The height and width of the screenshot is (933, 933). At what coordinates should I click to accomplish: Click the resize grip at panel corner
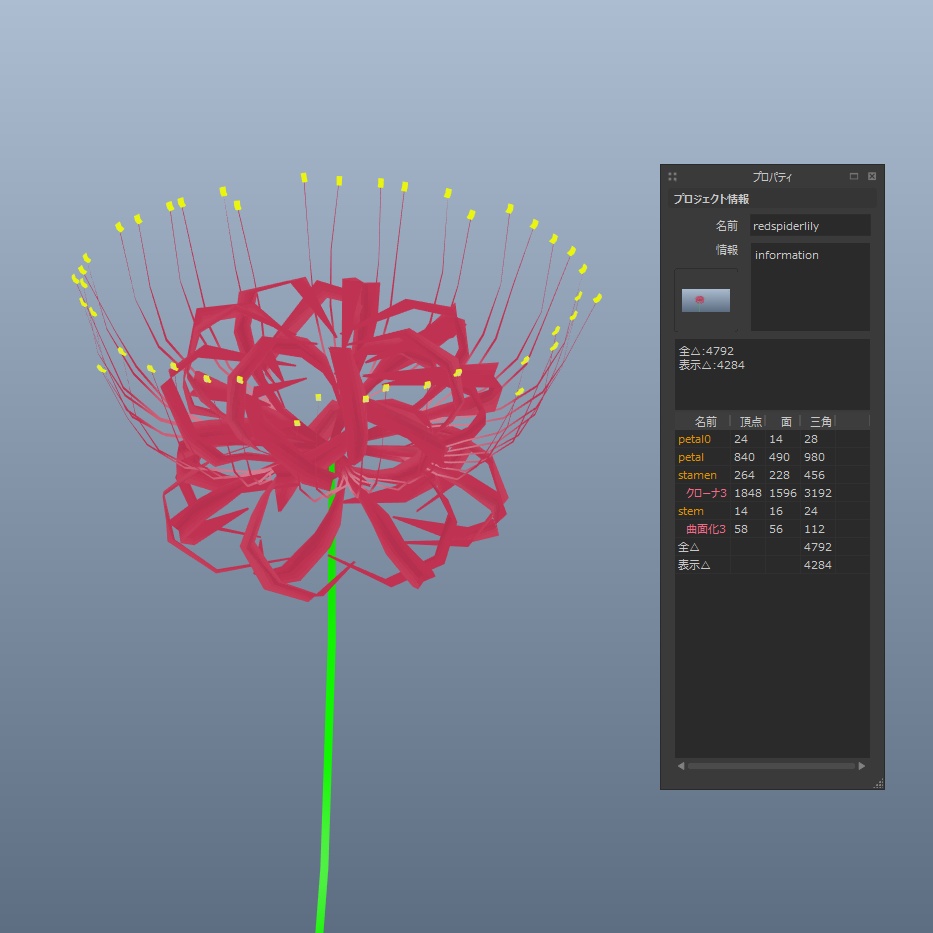tap(878, 781)
